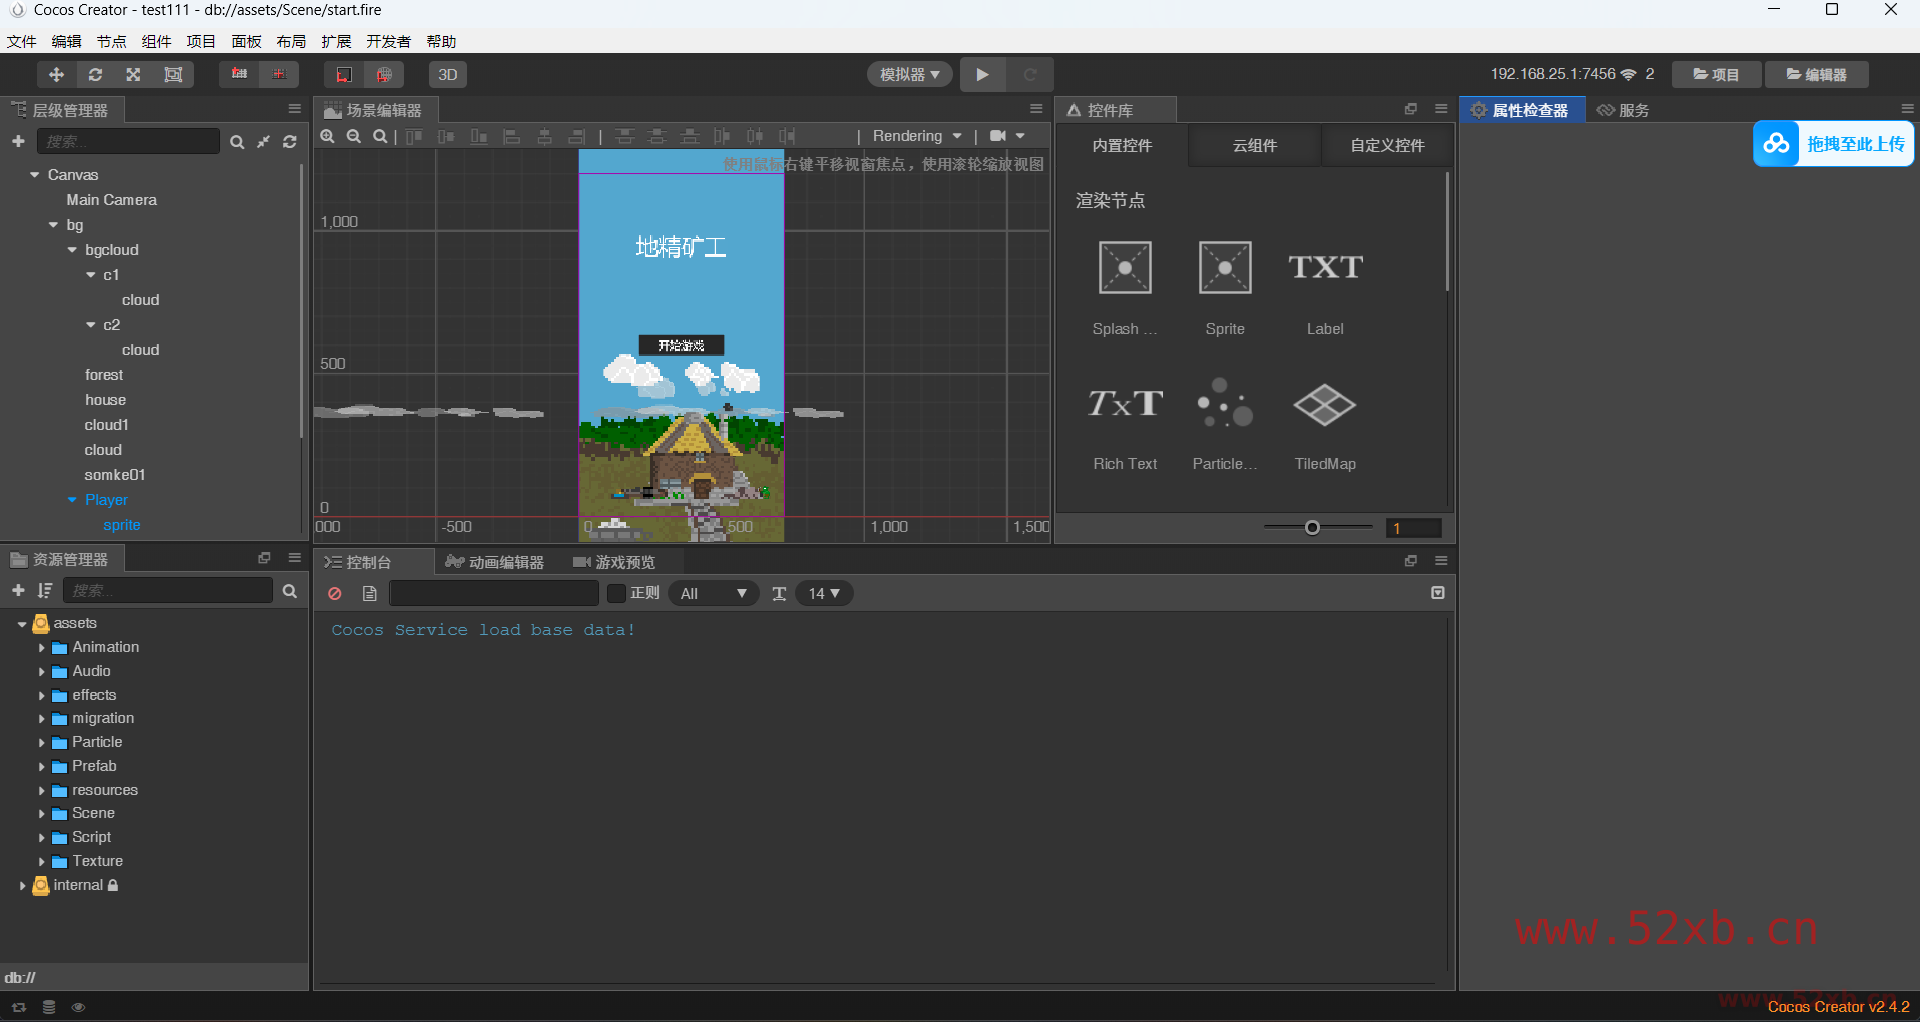Open the All log type dropdown
Screen dimensions: 1920x1022
pos(713,594)
